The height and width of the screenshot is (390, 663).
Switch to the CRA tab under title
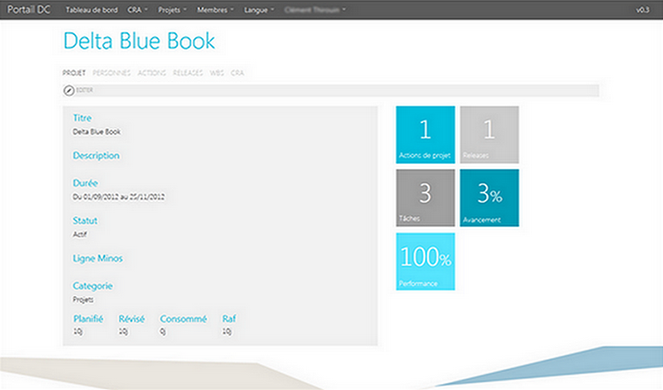pos(237,73)
